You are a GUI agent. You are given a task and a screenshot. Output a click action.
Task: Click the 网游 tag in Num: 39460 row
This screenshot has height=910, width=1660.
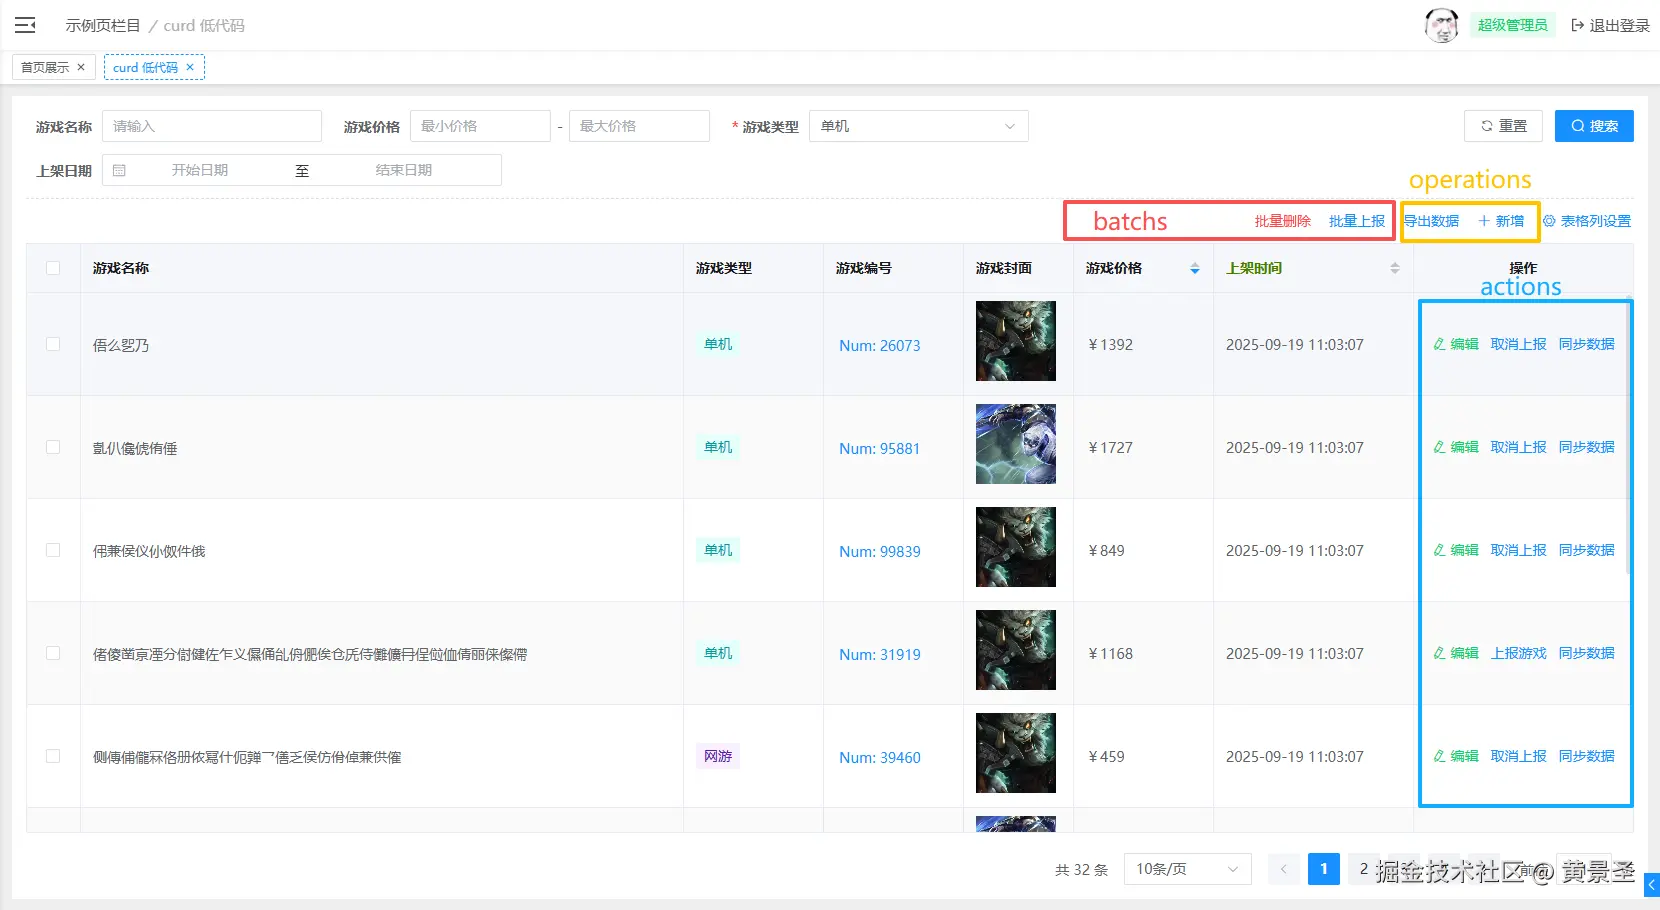pyautogui.click(x=718, y=756)
